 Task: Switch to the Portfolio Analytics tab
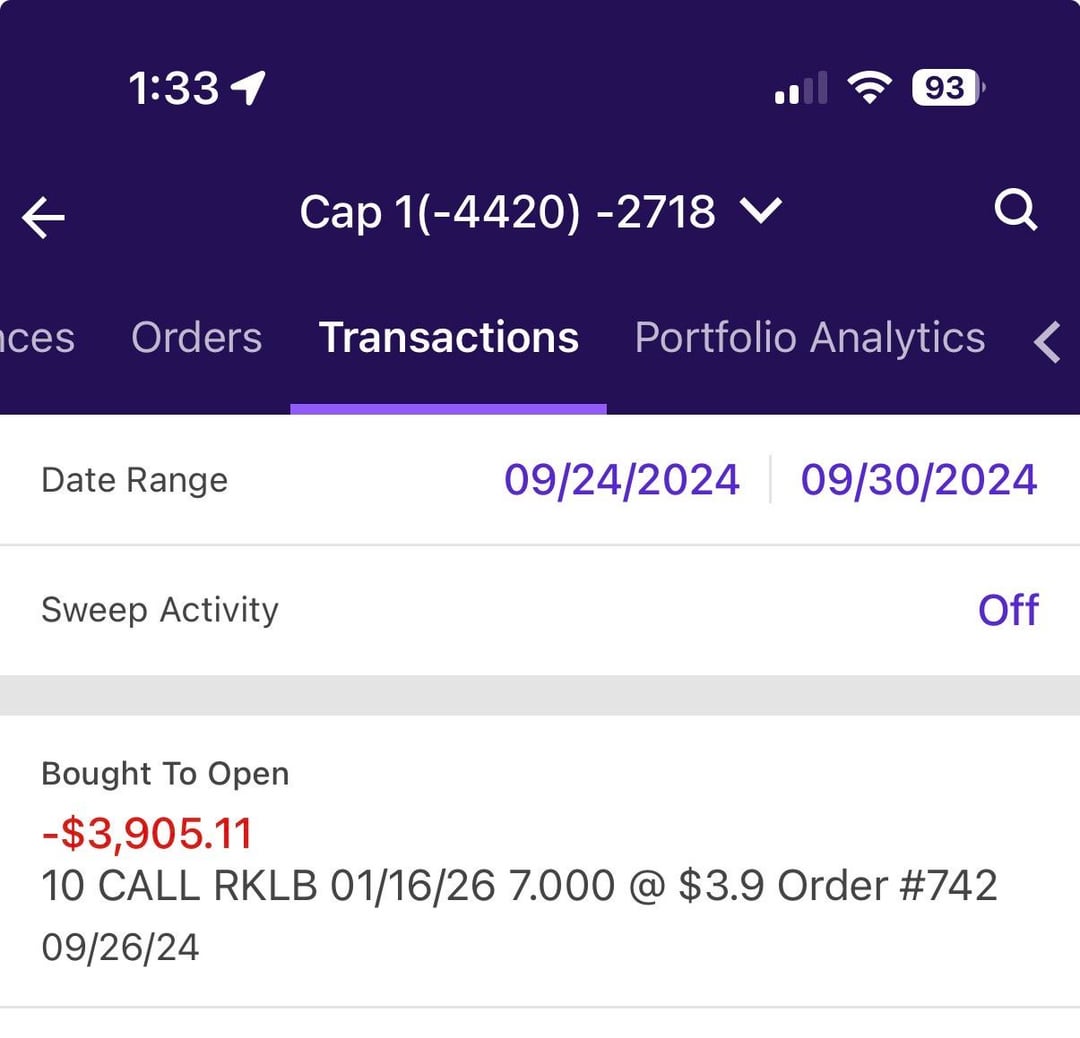click(x=809, y=338)
